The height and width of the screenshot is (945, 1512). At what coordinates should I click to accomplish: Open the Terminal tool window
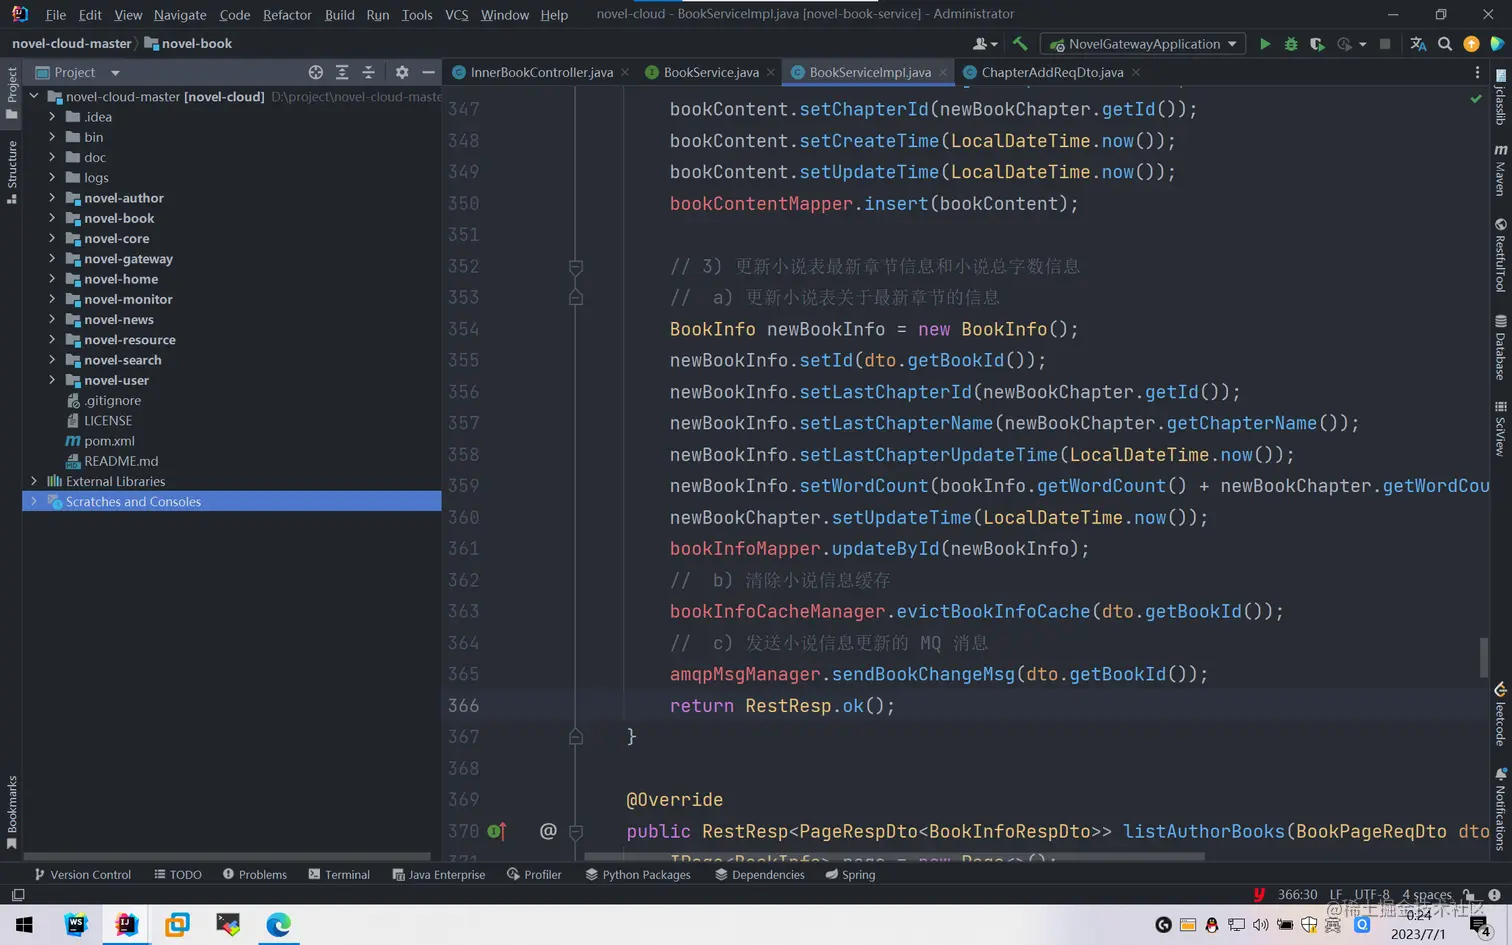coord(339,875)
